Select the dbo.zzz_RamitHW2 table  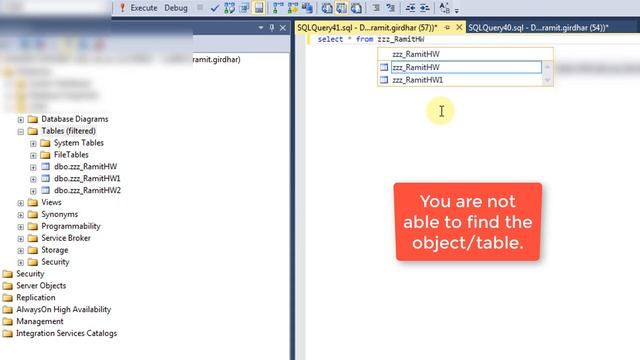coord(87,190)
